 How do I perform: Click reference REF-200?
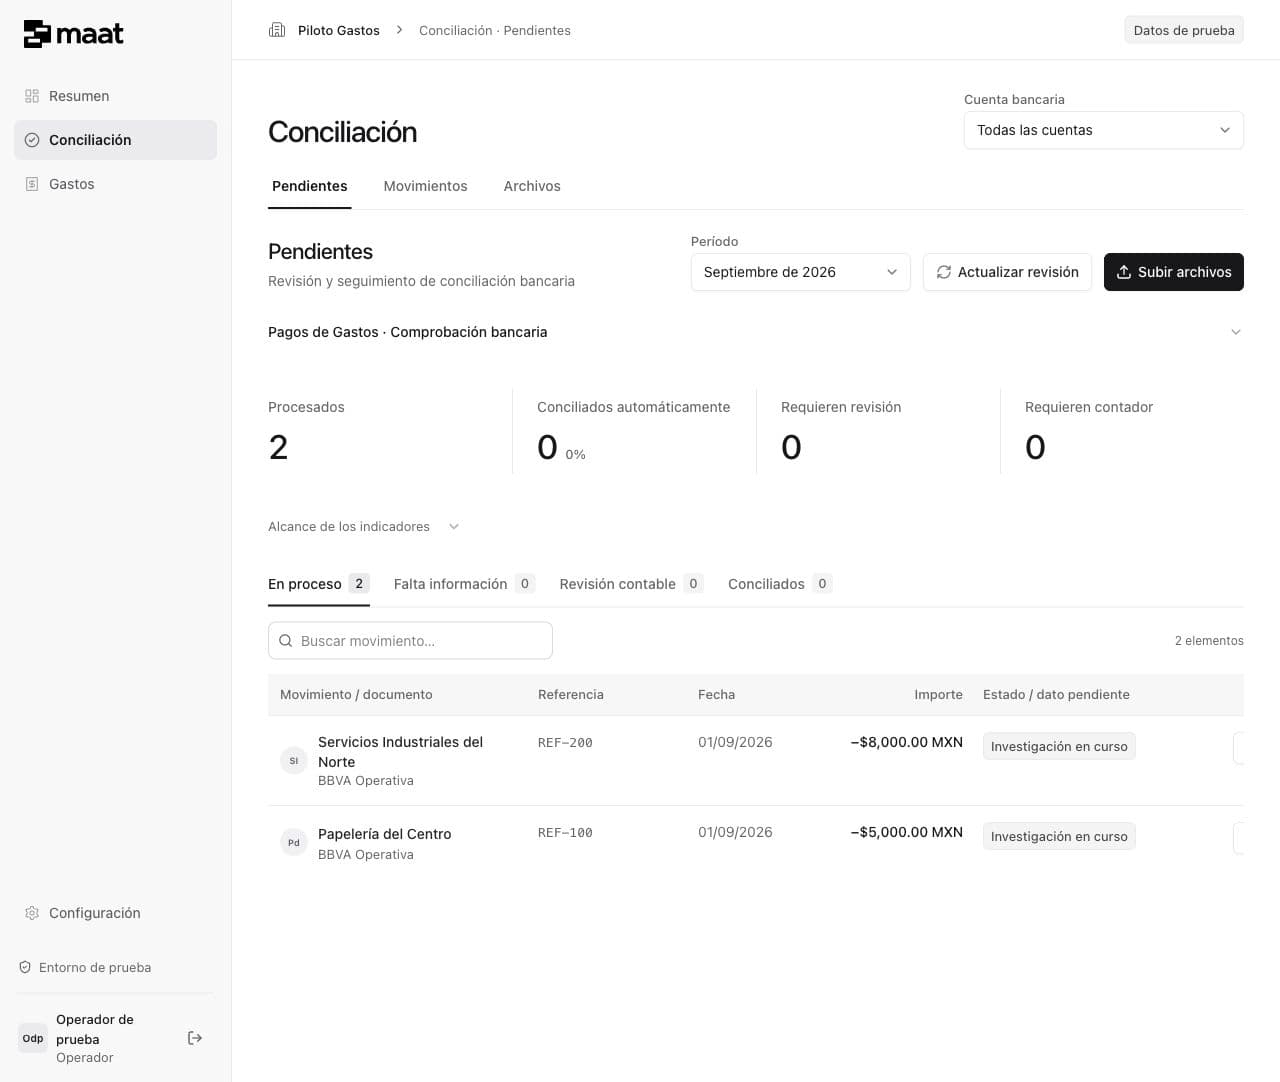pyautogui.click(x=565, y=743)
